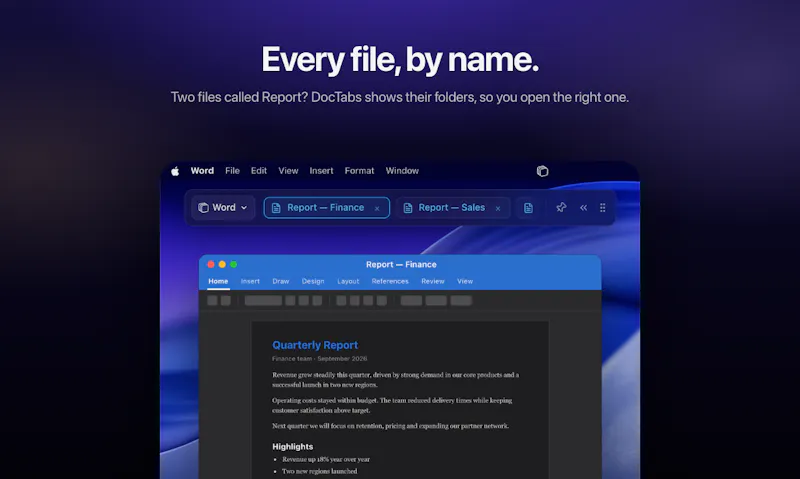800x479 pixels.
Task: Select the Draw ribbon tab
Action: [281, 281]
